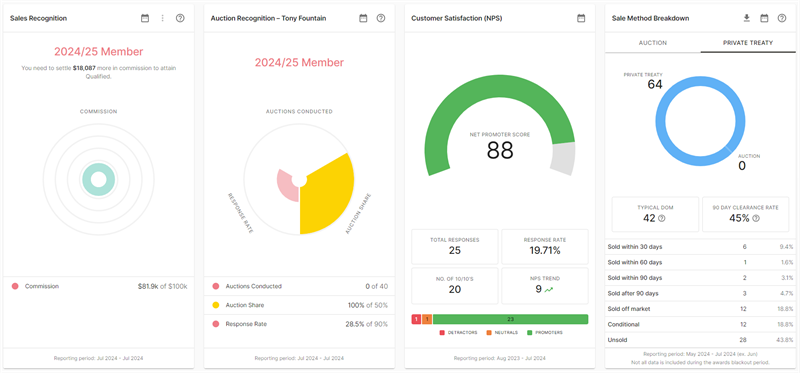This screenshot has height=373, width=800.
Task: Open the Total Responses tile
Action: pos(455,246)
